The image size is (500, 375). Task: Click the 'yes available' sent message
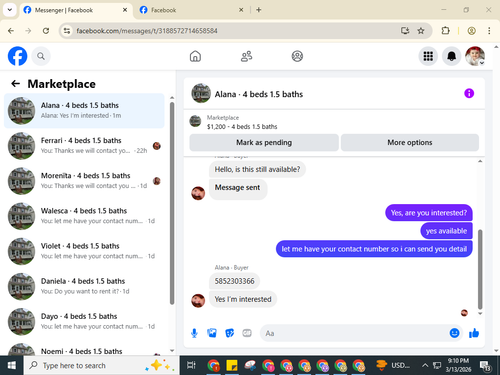point(446,231)
